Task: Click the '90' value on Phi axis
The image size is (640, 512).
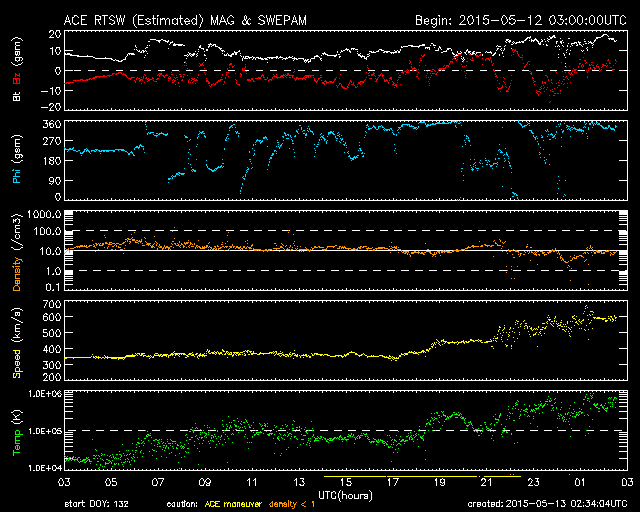Action: [55, 180]
